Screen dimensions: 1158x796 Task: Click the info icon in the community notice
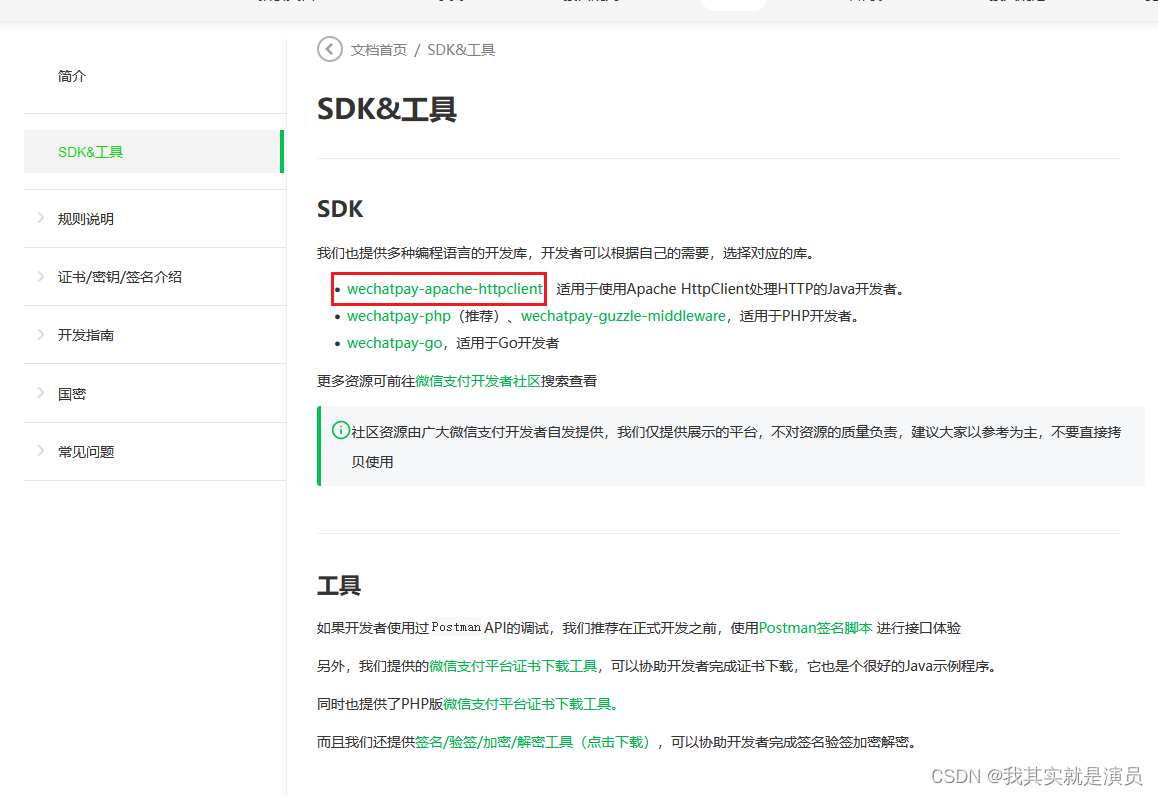[340, 430]
